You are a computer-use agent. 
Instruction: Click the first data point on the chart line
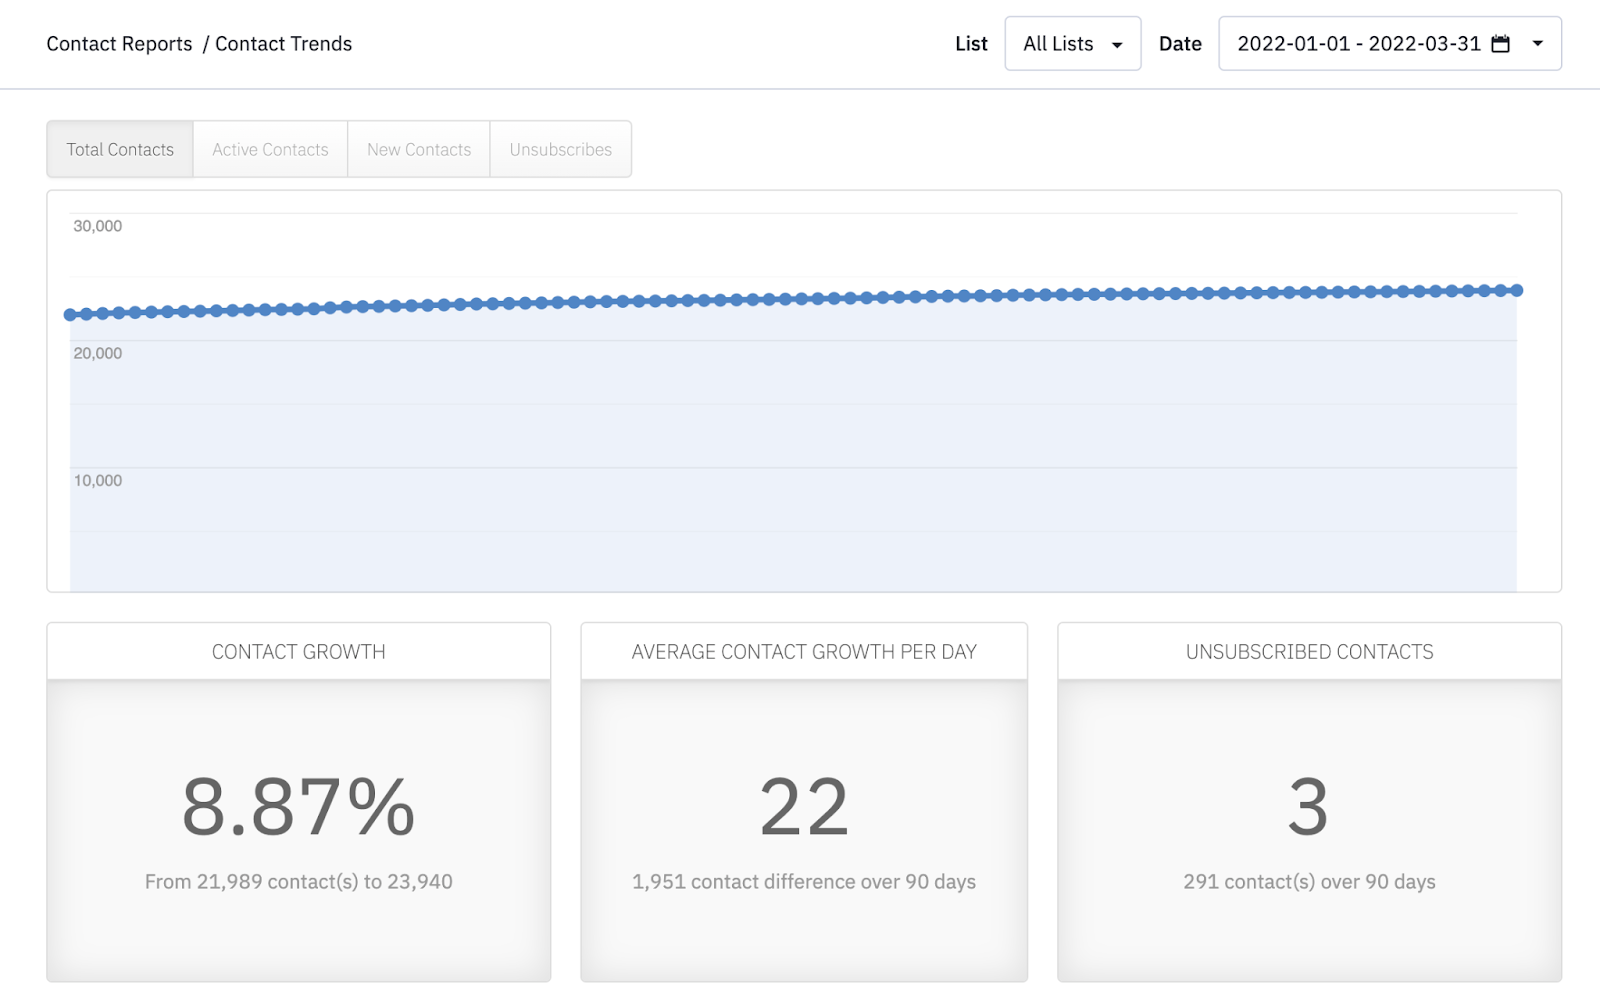(70, 315)
